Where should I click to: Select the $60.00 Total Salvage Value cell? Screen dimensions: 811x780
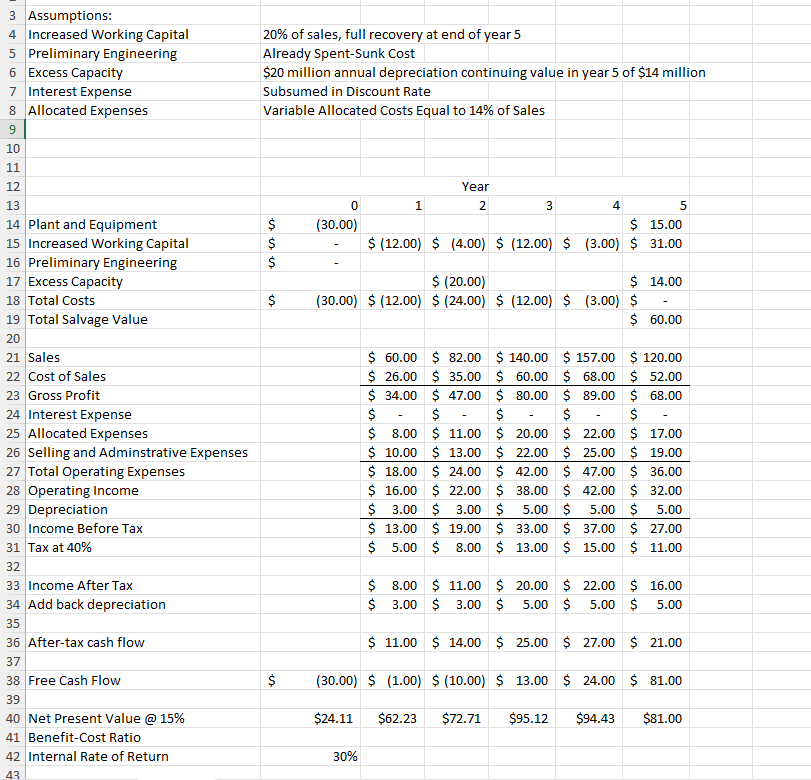pyautogui.click(x=655, y=319)
